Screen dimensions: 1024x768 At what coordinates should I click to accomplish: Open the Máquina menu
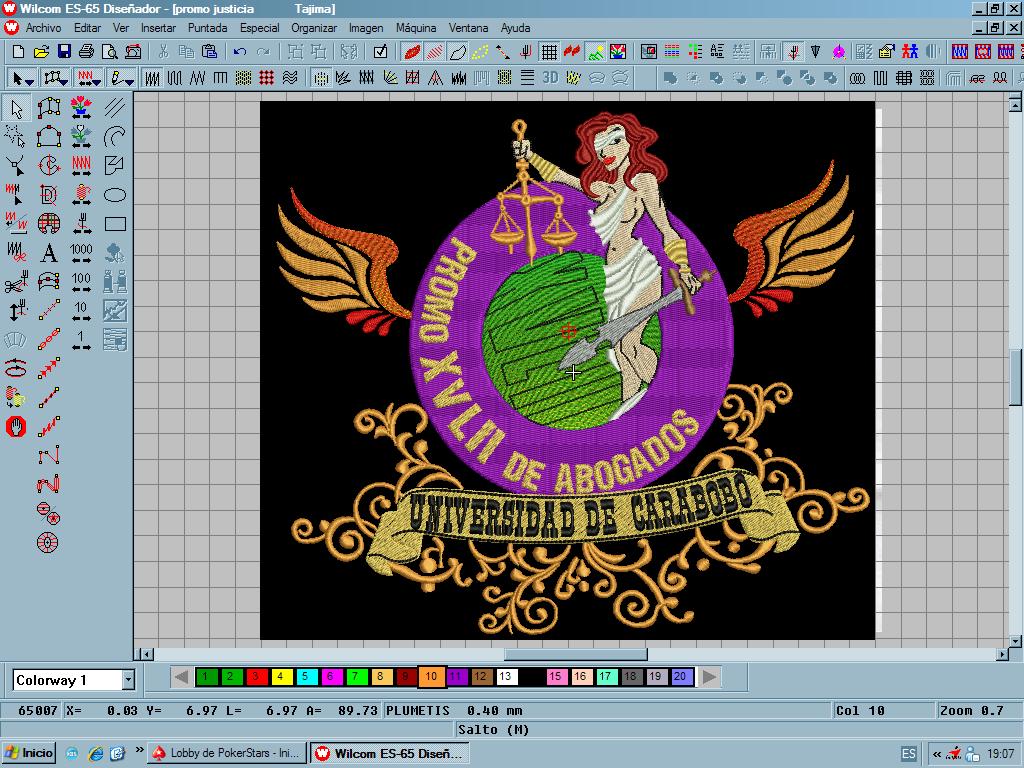(x=416, y=28)
